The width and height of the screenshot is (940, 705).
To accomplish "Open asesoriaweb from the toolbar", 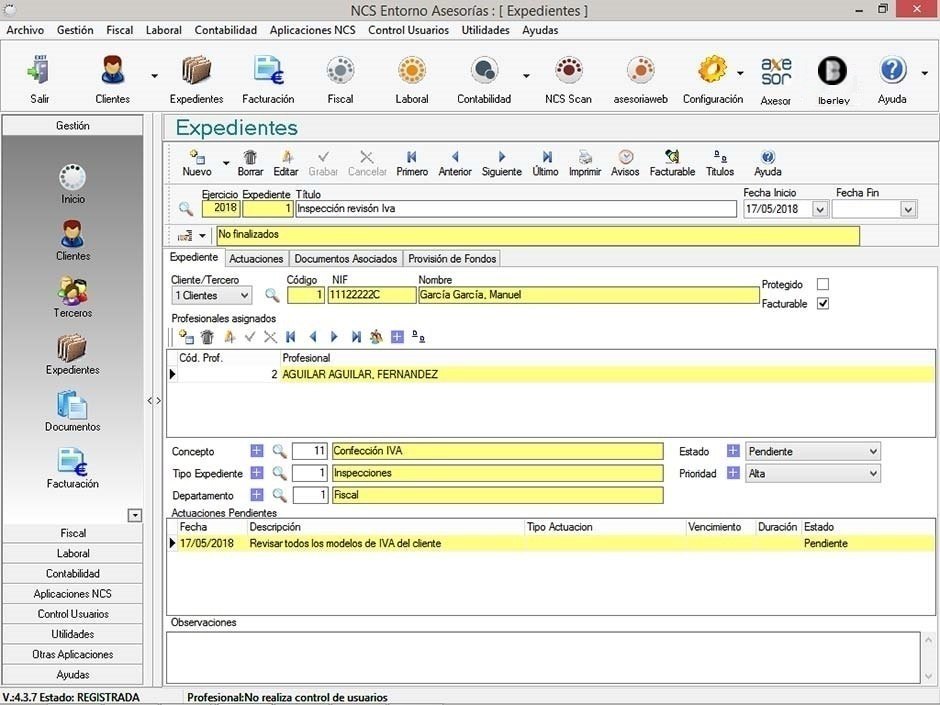I will 640,76.
